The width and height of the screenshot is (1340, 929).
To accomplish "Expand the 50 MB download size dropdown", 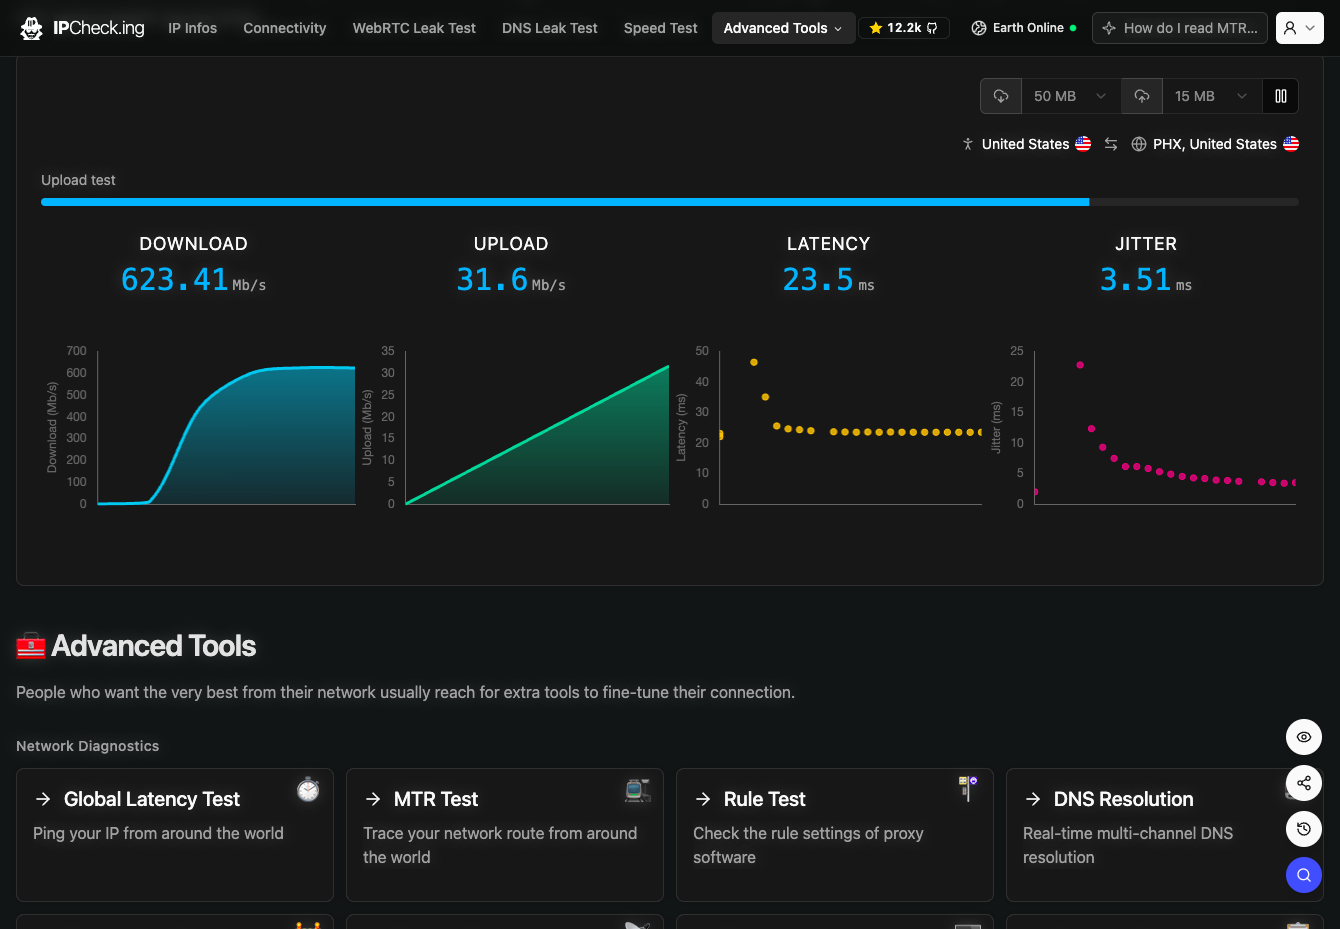I will (1071, 96).
